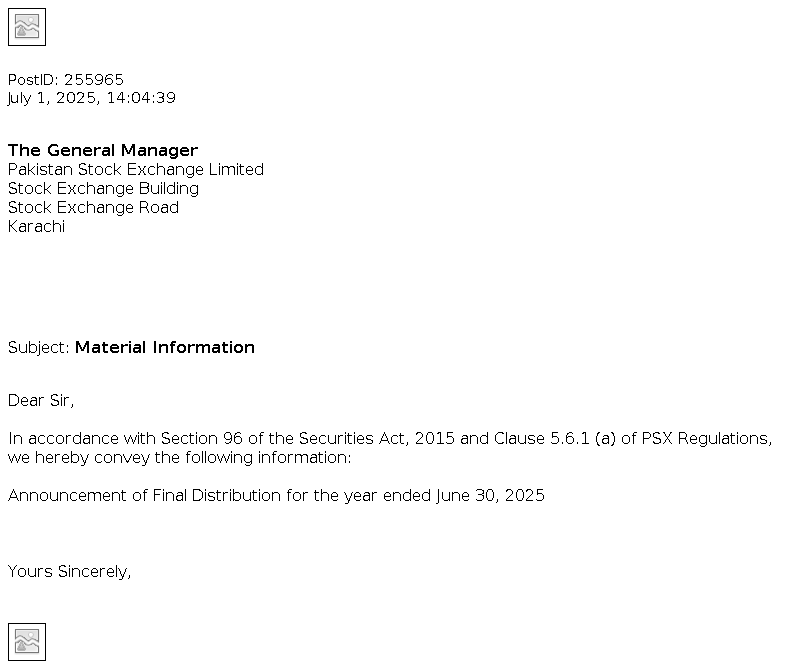Click the word Karachi
This screenshot has height=669, width=797.
tap(37, 227)
